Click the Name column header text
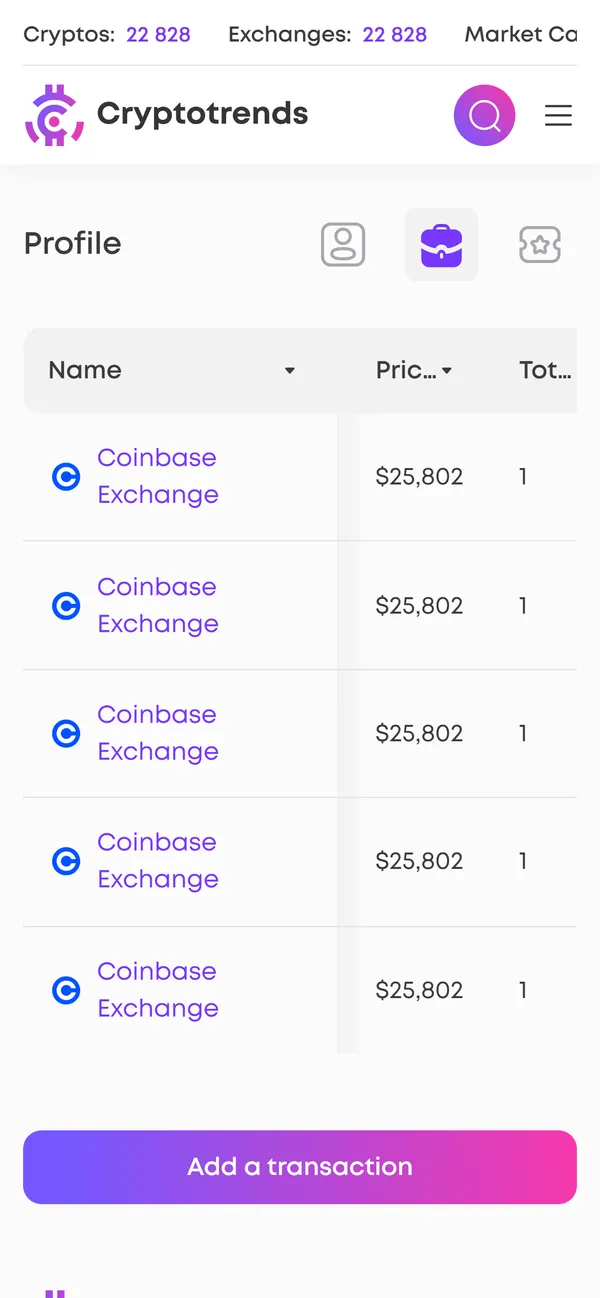Image resolution: width=600 pixels, height=1298 pixels. [x=85, y=370]
